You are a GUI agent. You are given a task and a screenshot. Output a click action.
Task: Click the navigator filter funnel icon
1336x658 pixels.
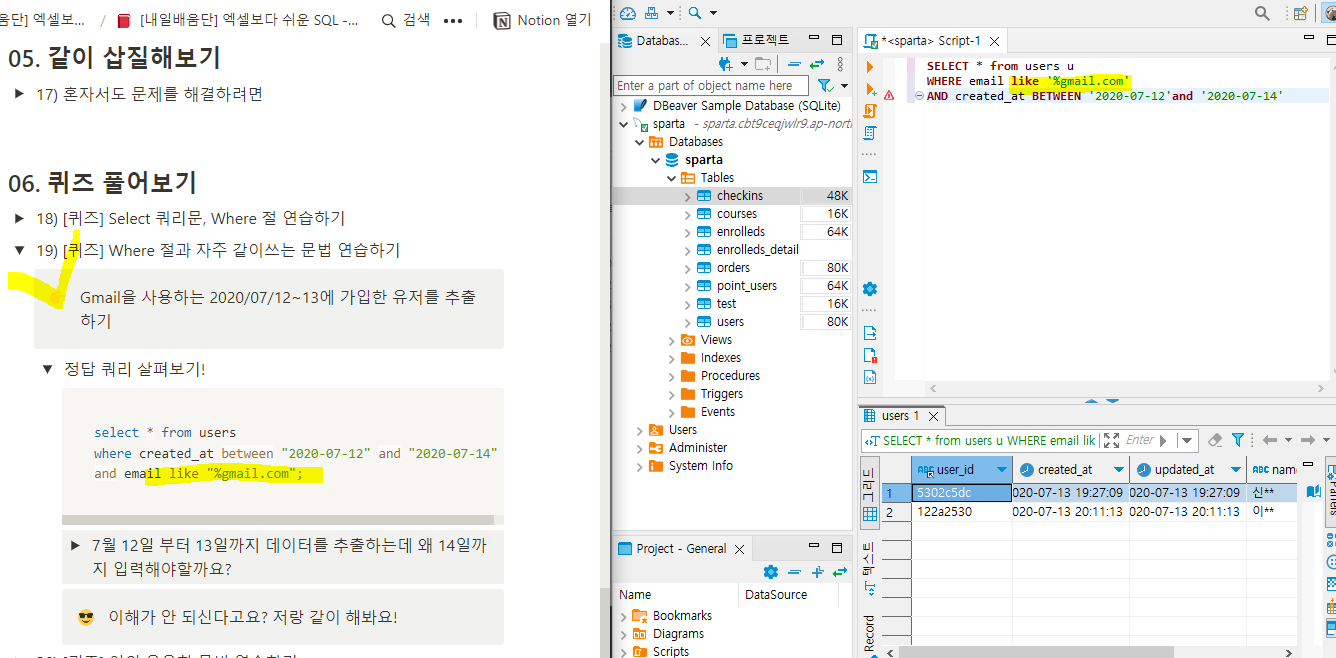[824, 86]
